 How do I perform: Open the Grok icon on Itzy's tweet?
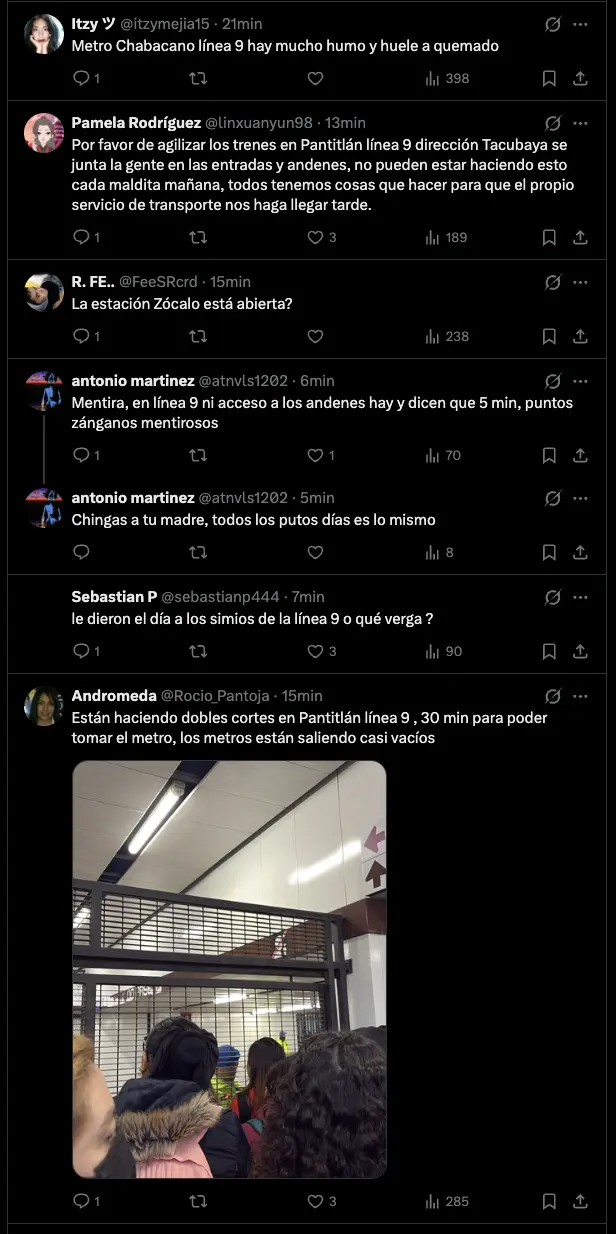pos(552,25)
